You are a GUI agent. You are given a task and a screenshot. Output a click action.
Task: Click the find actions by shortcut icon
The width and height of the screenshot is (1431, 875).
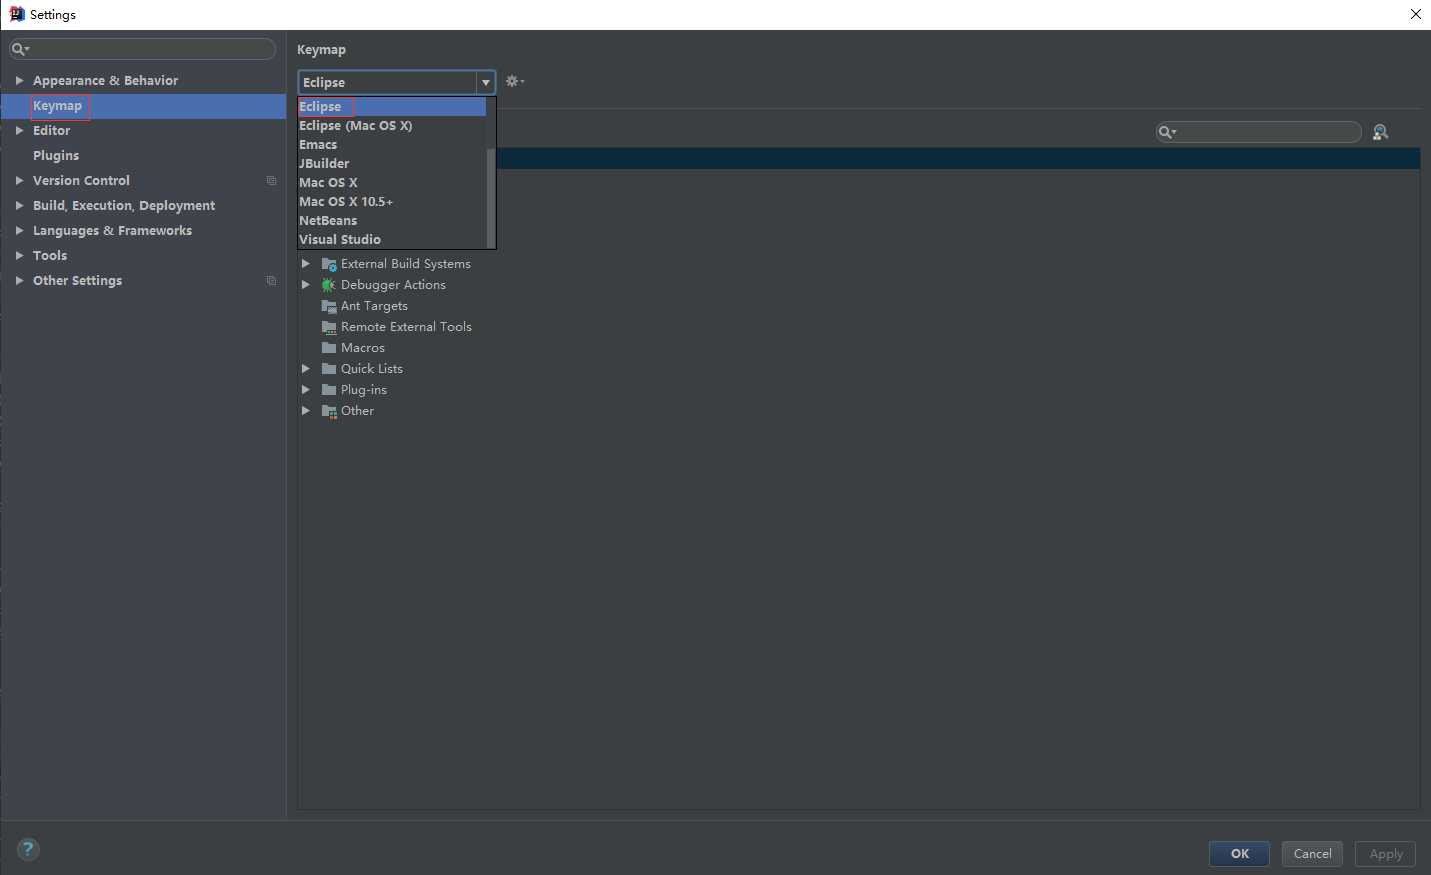pyautogui.click(x=1380, y=132)
